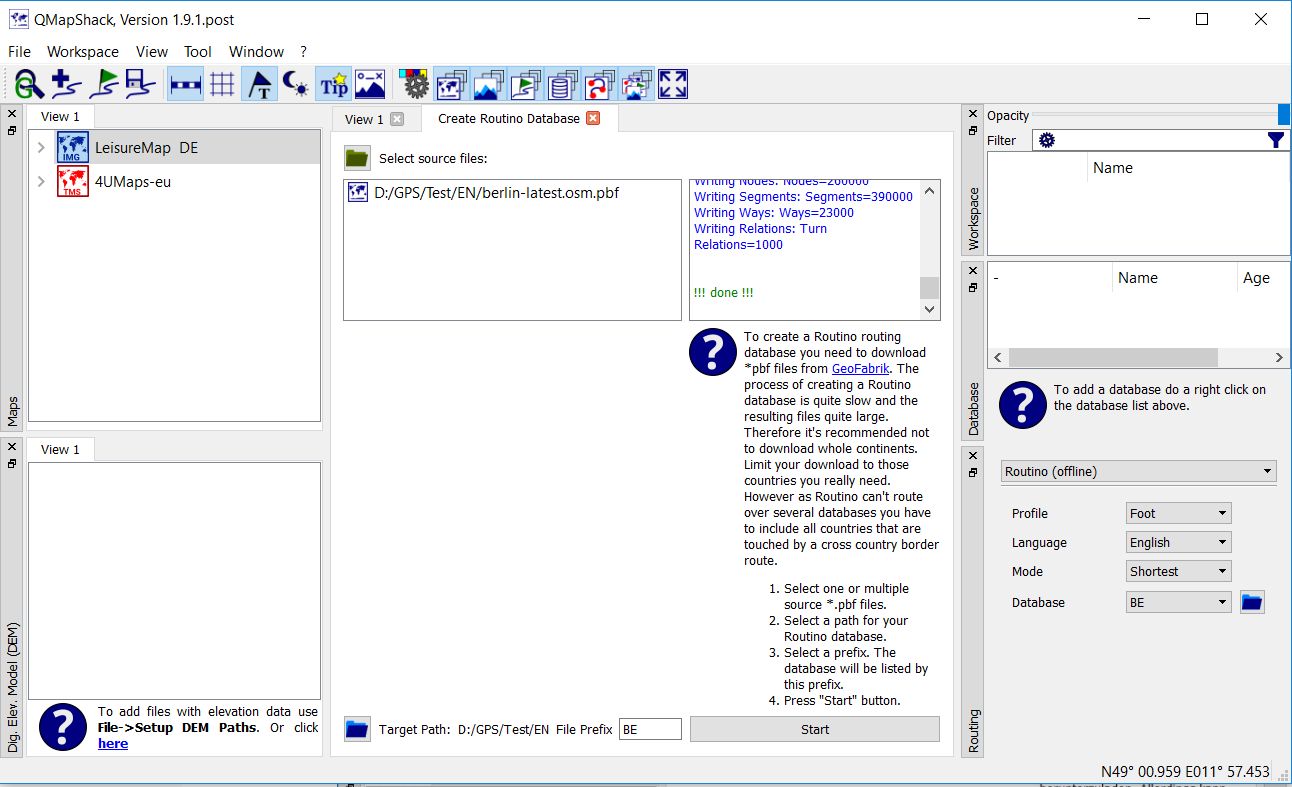Open the File menu
This screenshot has width=1292, height=787.
point(19,52)
